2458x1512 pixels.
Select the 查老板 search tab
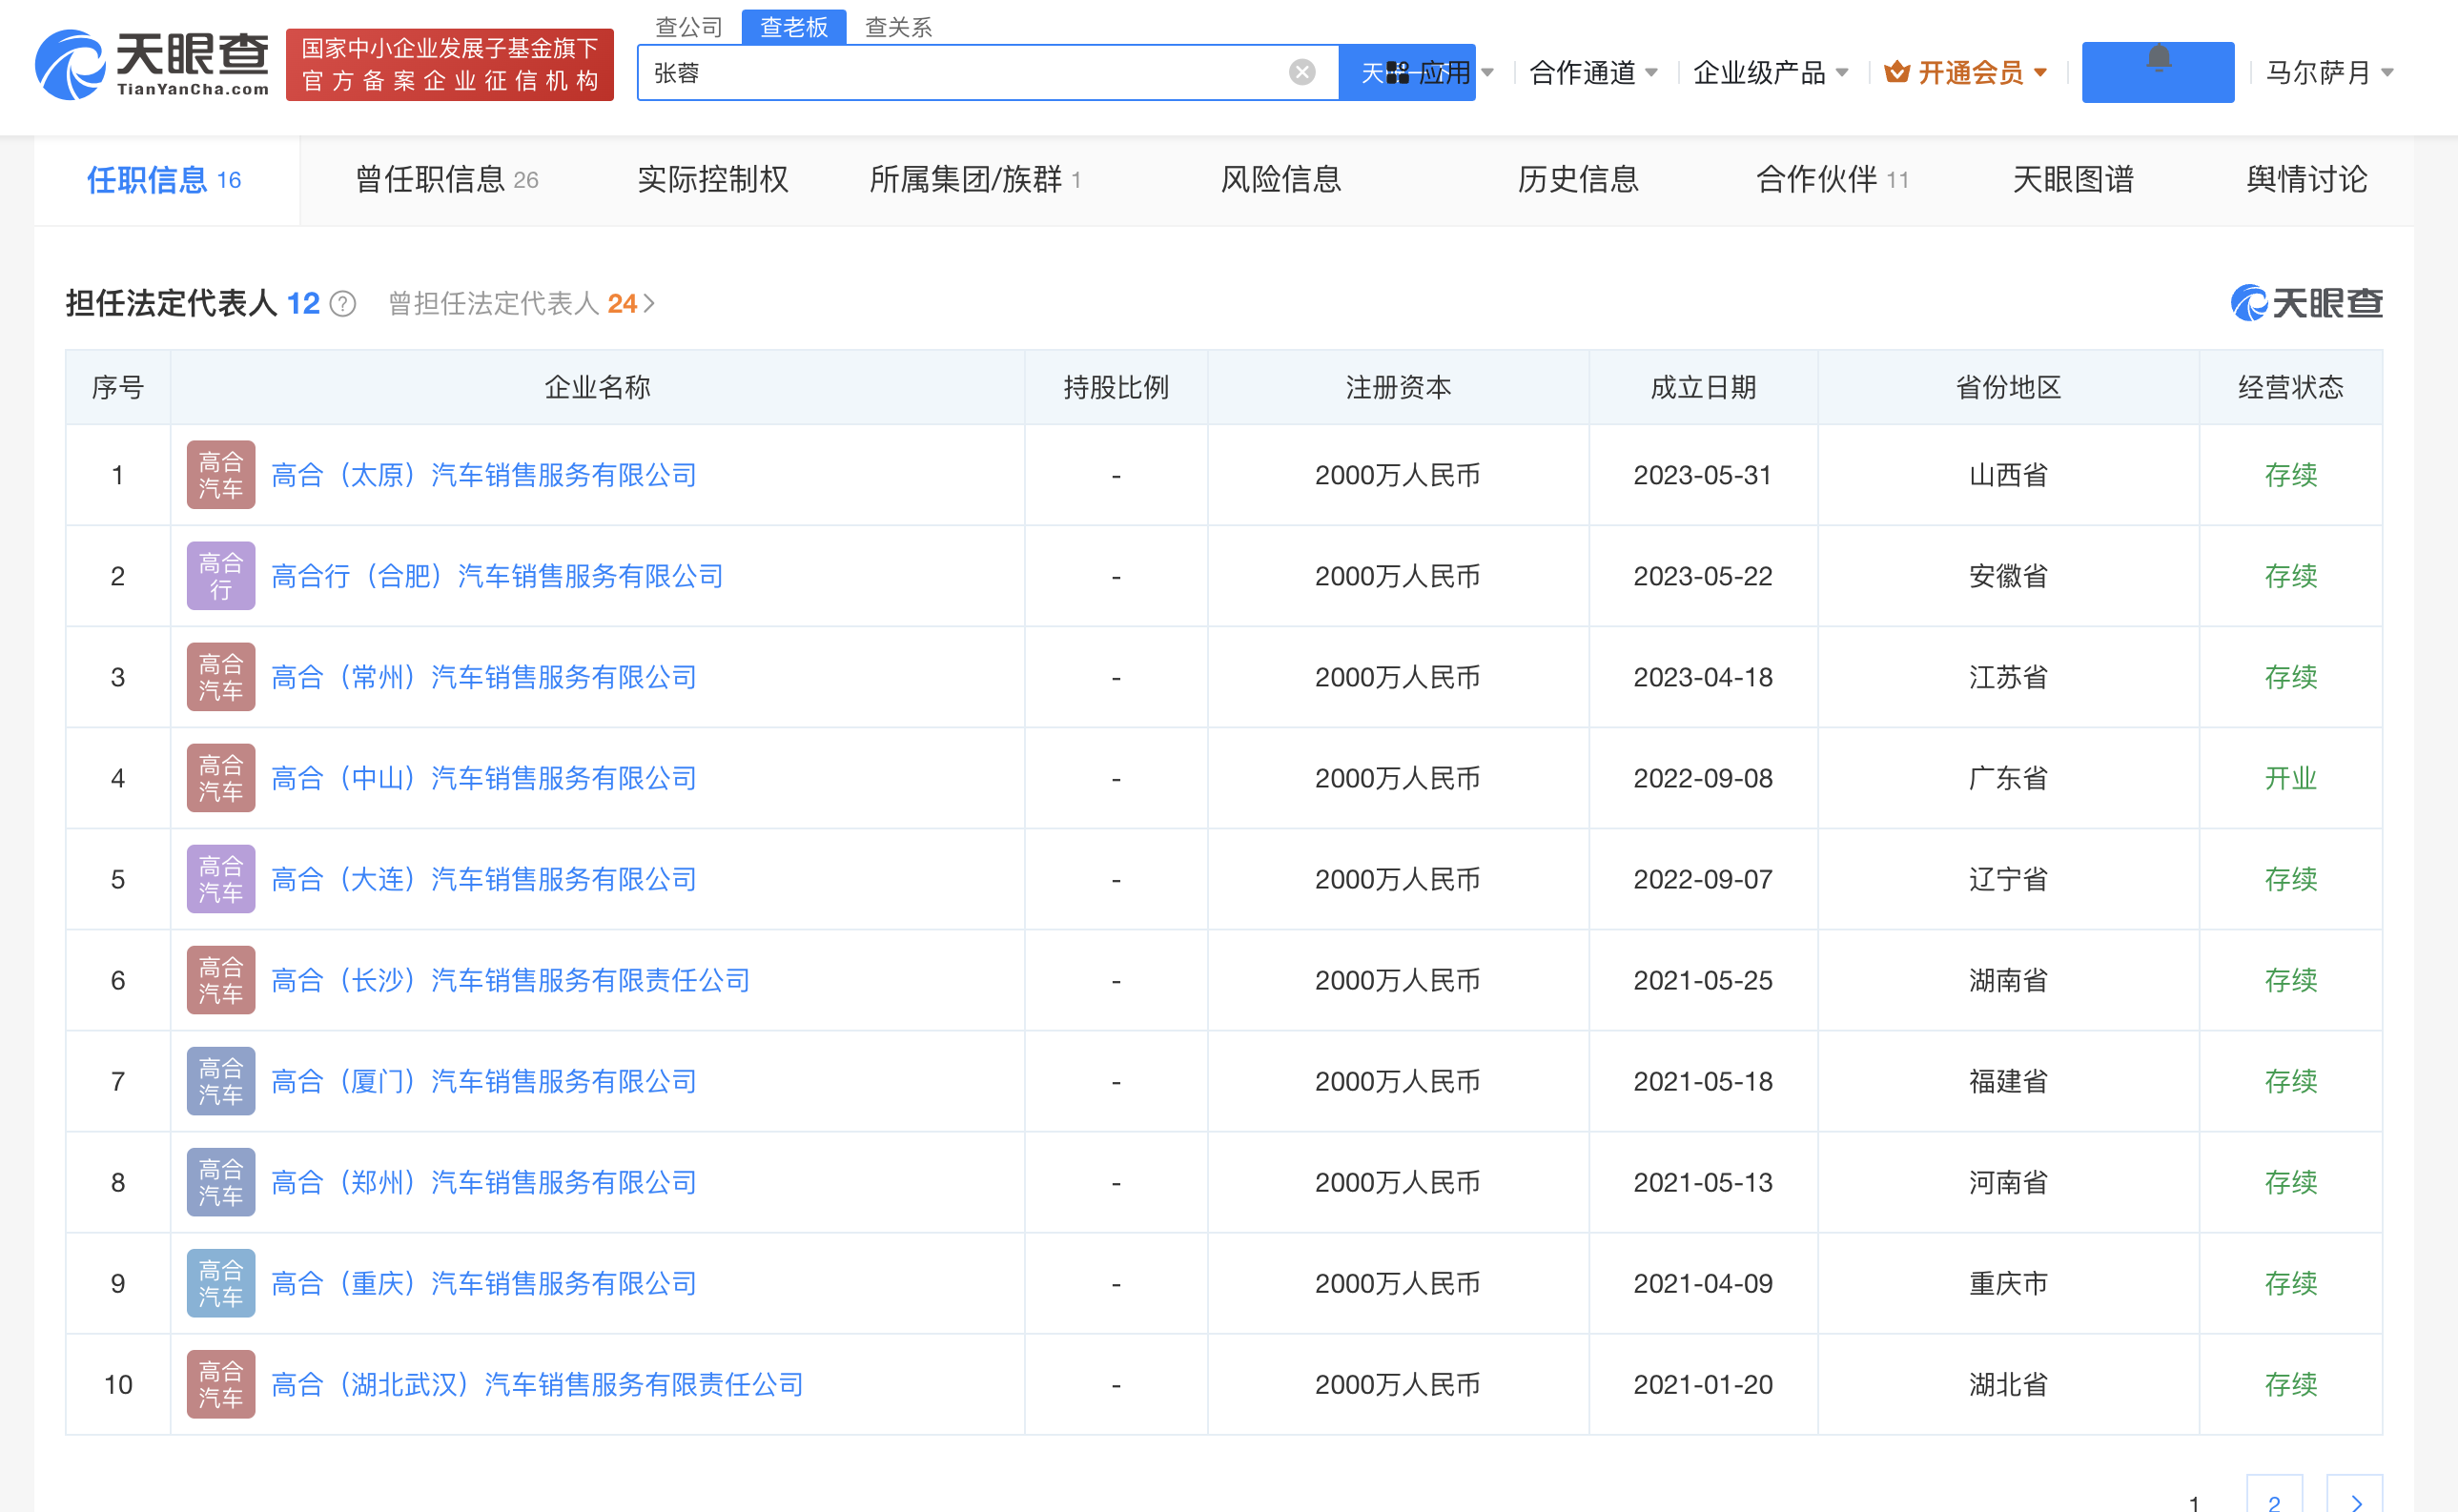click(x=794, y=27)
